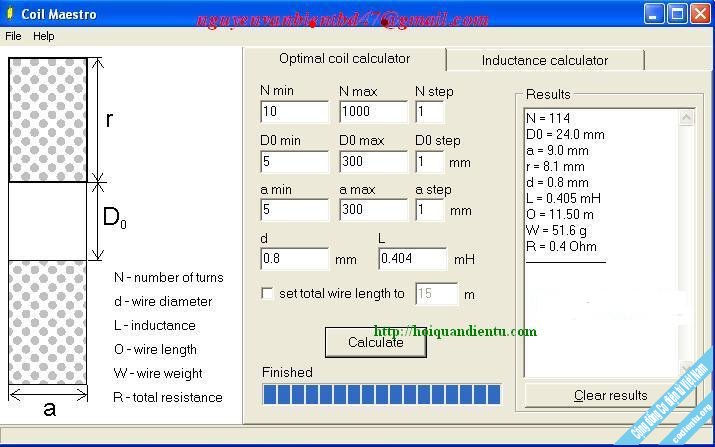
Task: Click the Clear results button
Action: pos(610,395)
